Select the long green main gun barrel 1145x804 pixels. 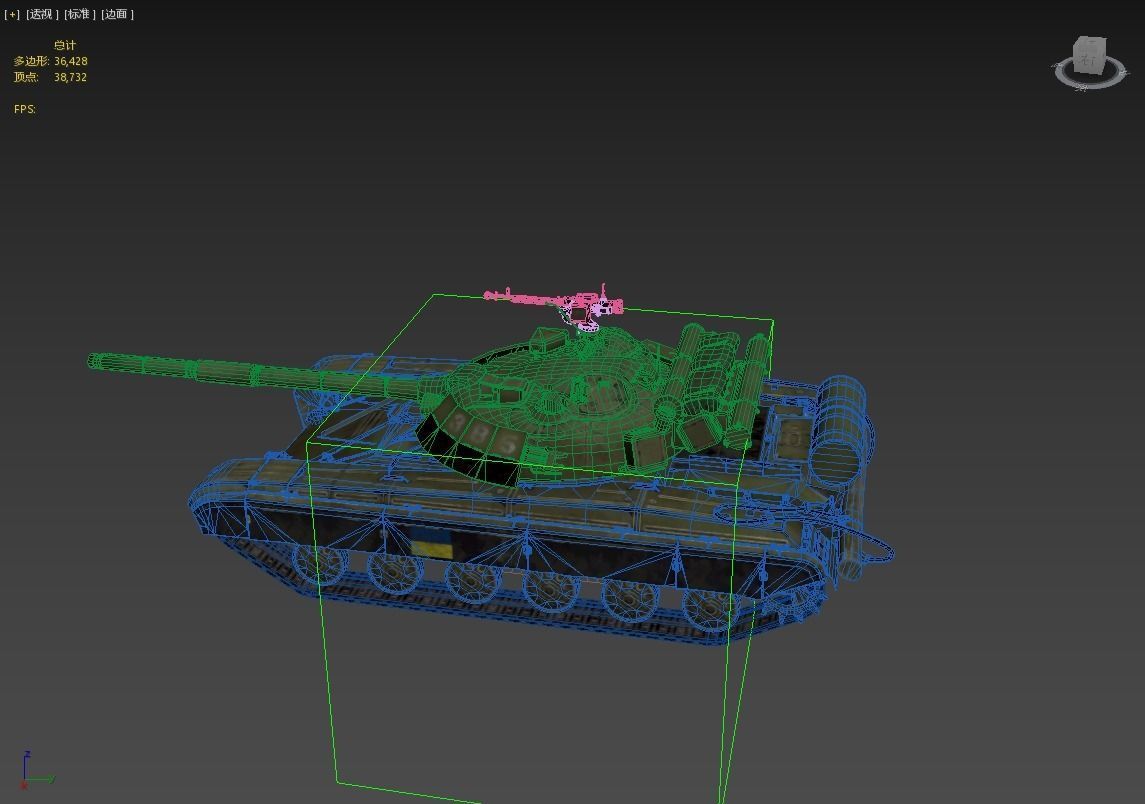click(256, 376)
